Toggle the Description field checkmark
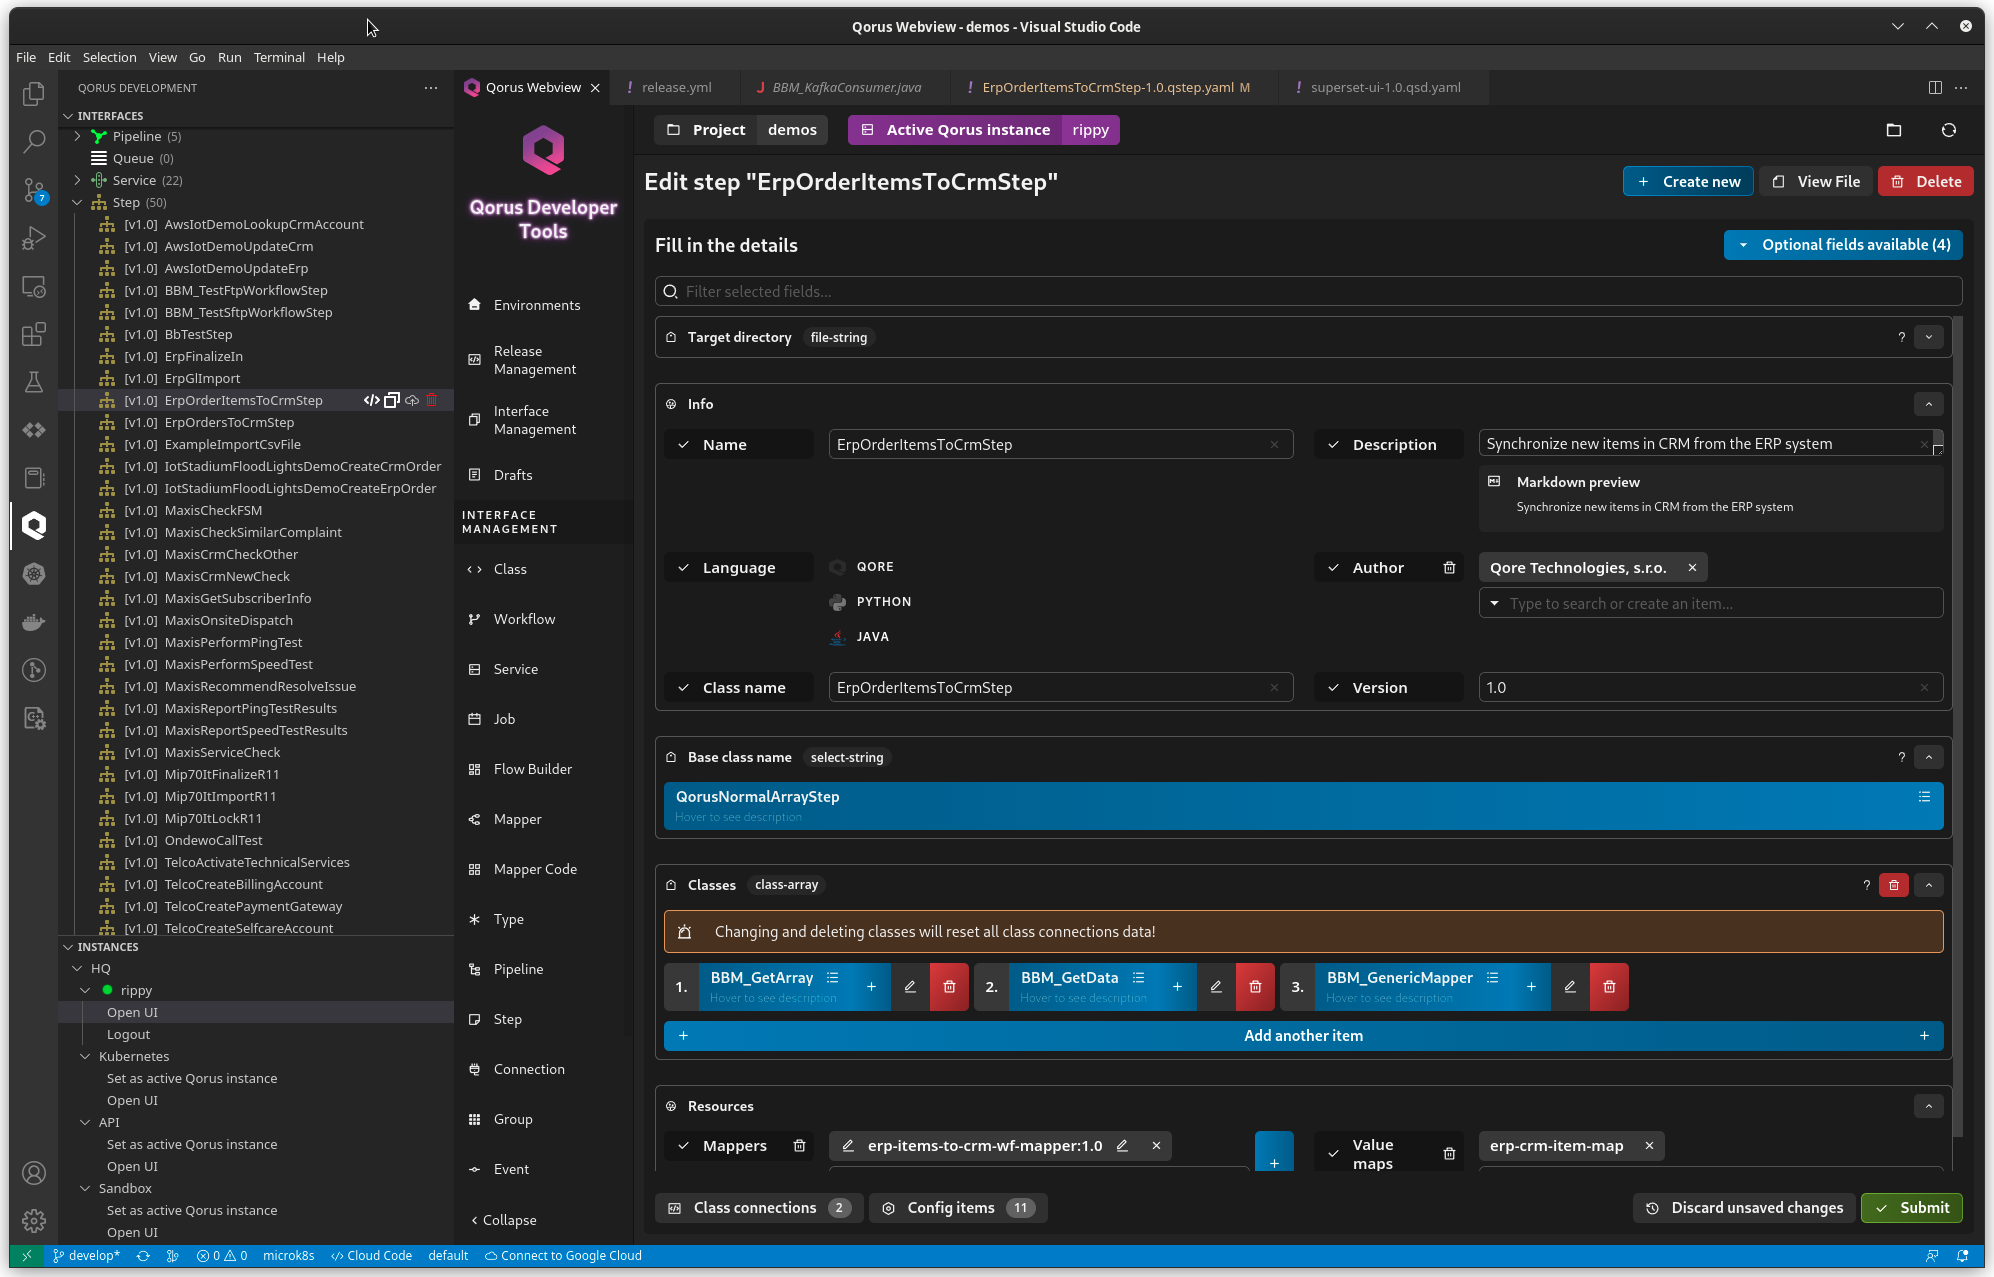Image resolution: width=1994 pixels, height=1277 pixels. point(1333,445)
